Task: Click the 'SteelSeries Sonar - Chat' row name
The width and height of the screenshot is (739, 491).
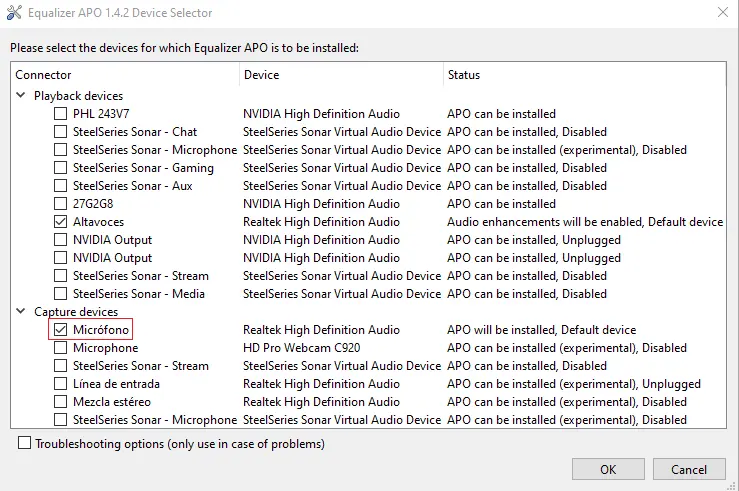Action: click(135, 131)
